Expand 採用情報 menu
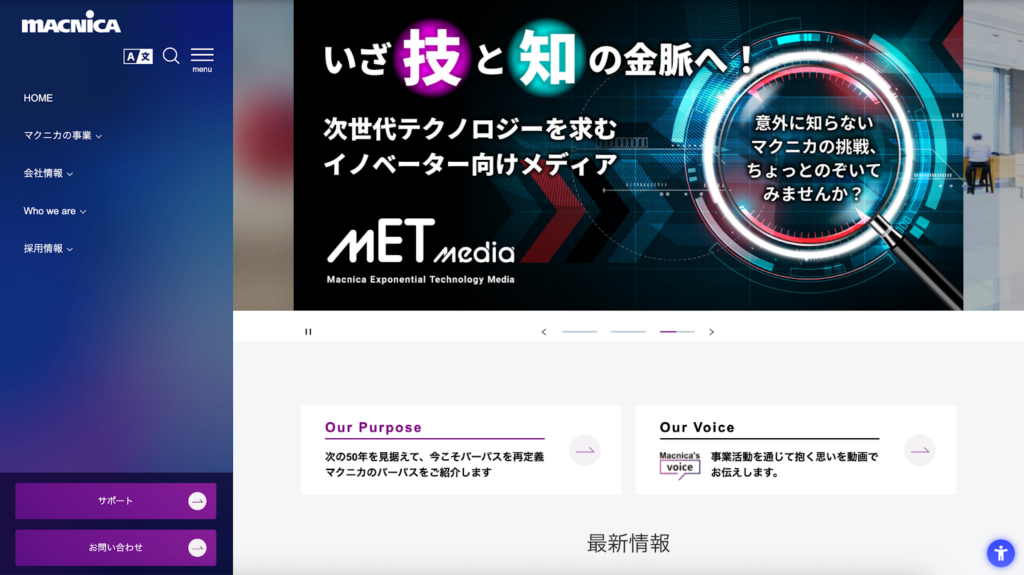Viewport: 1024px width, 575px height. pyautogui.click(x=48, y=248)
